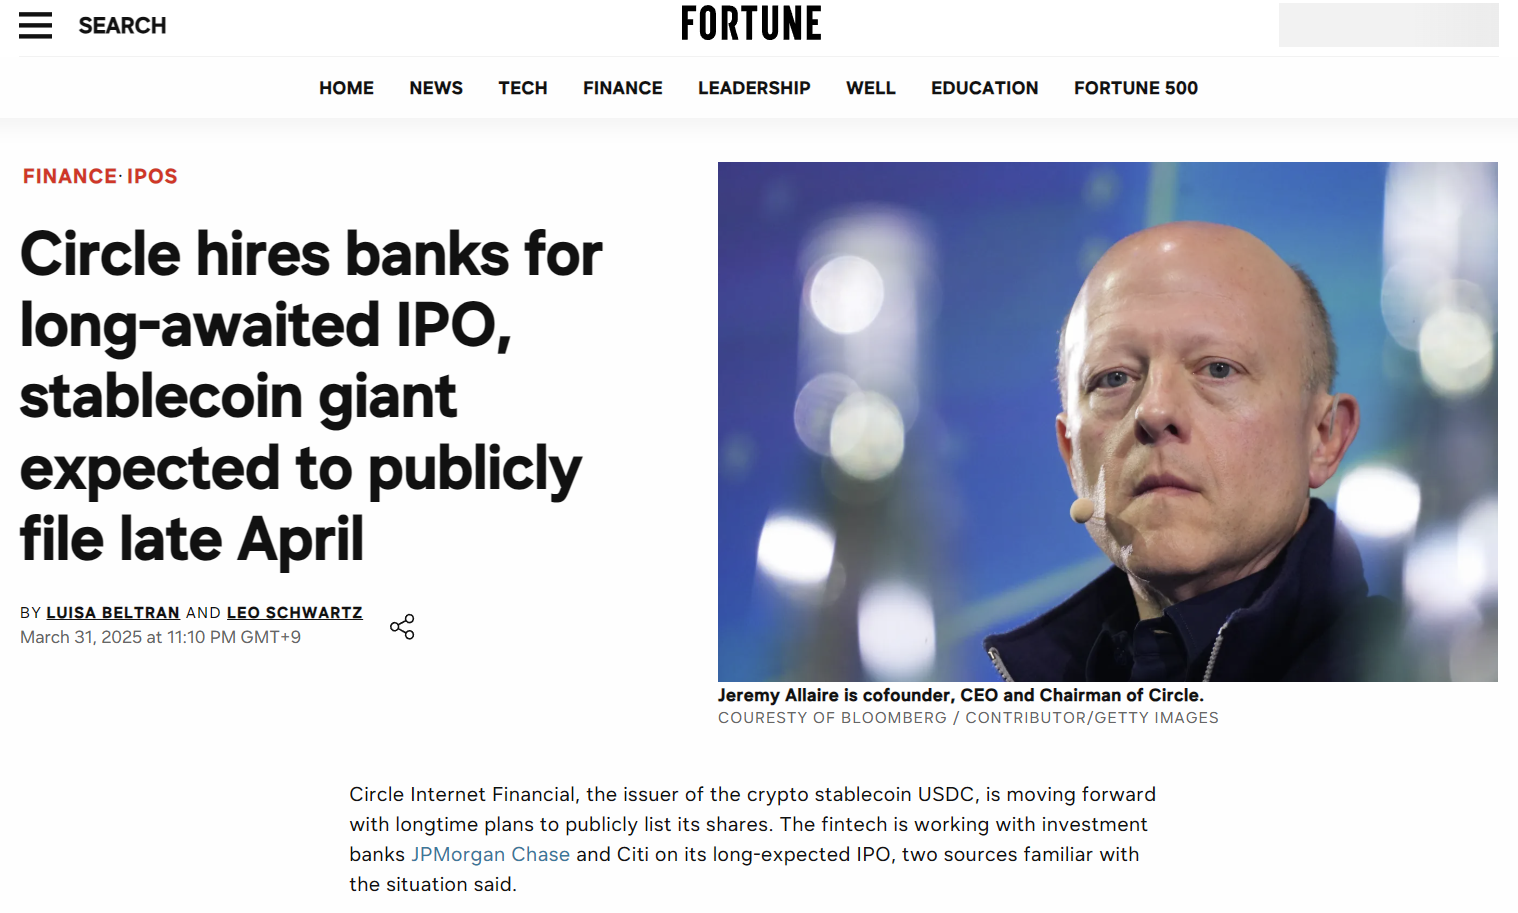Click the gray placeholder box at top right

pyautogui.click(x=1388, y=25)
